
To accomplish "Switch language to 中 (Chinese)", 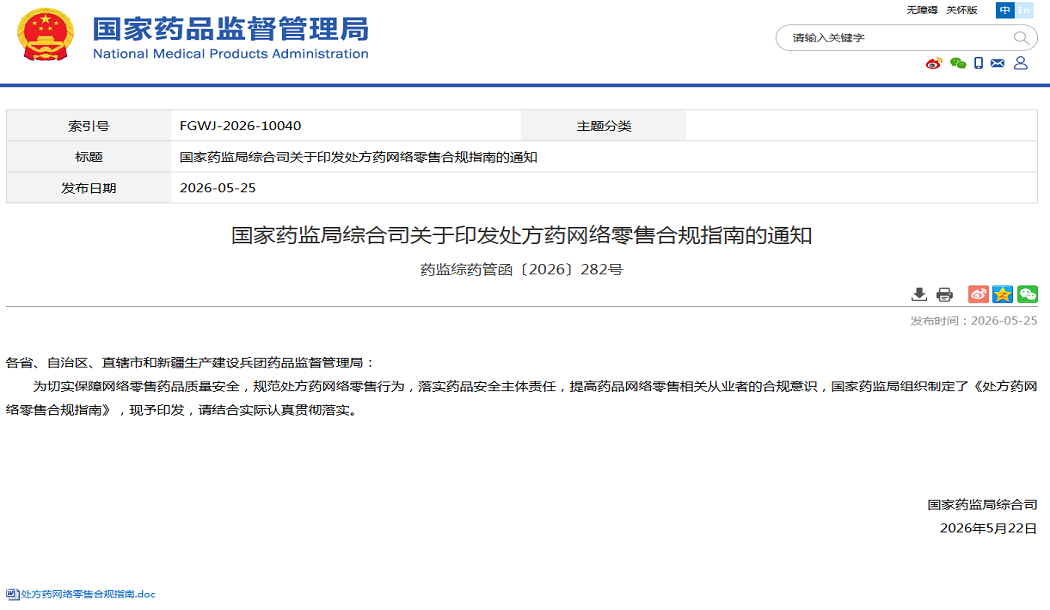I will click(1004, 10).
